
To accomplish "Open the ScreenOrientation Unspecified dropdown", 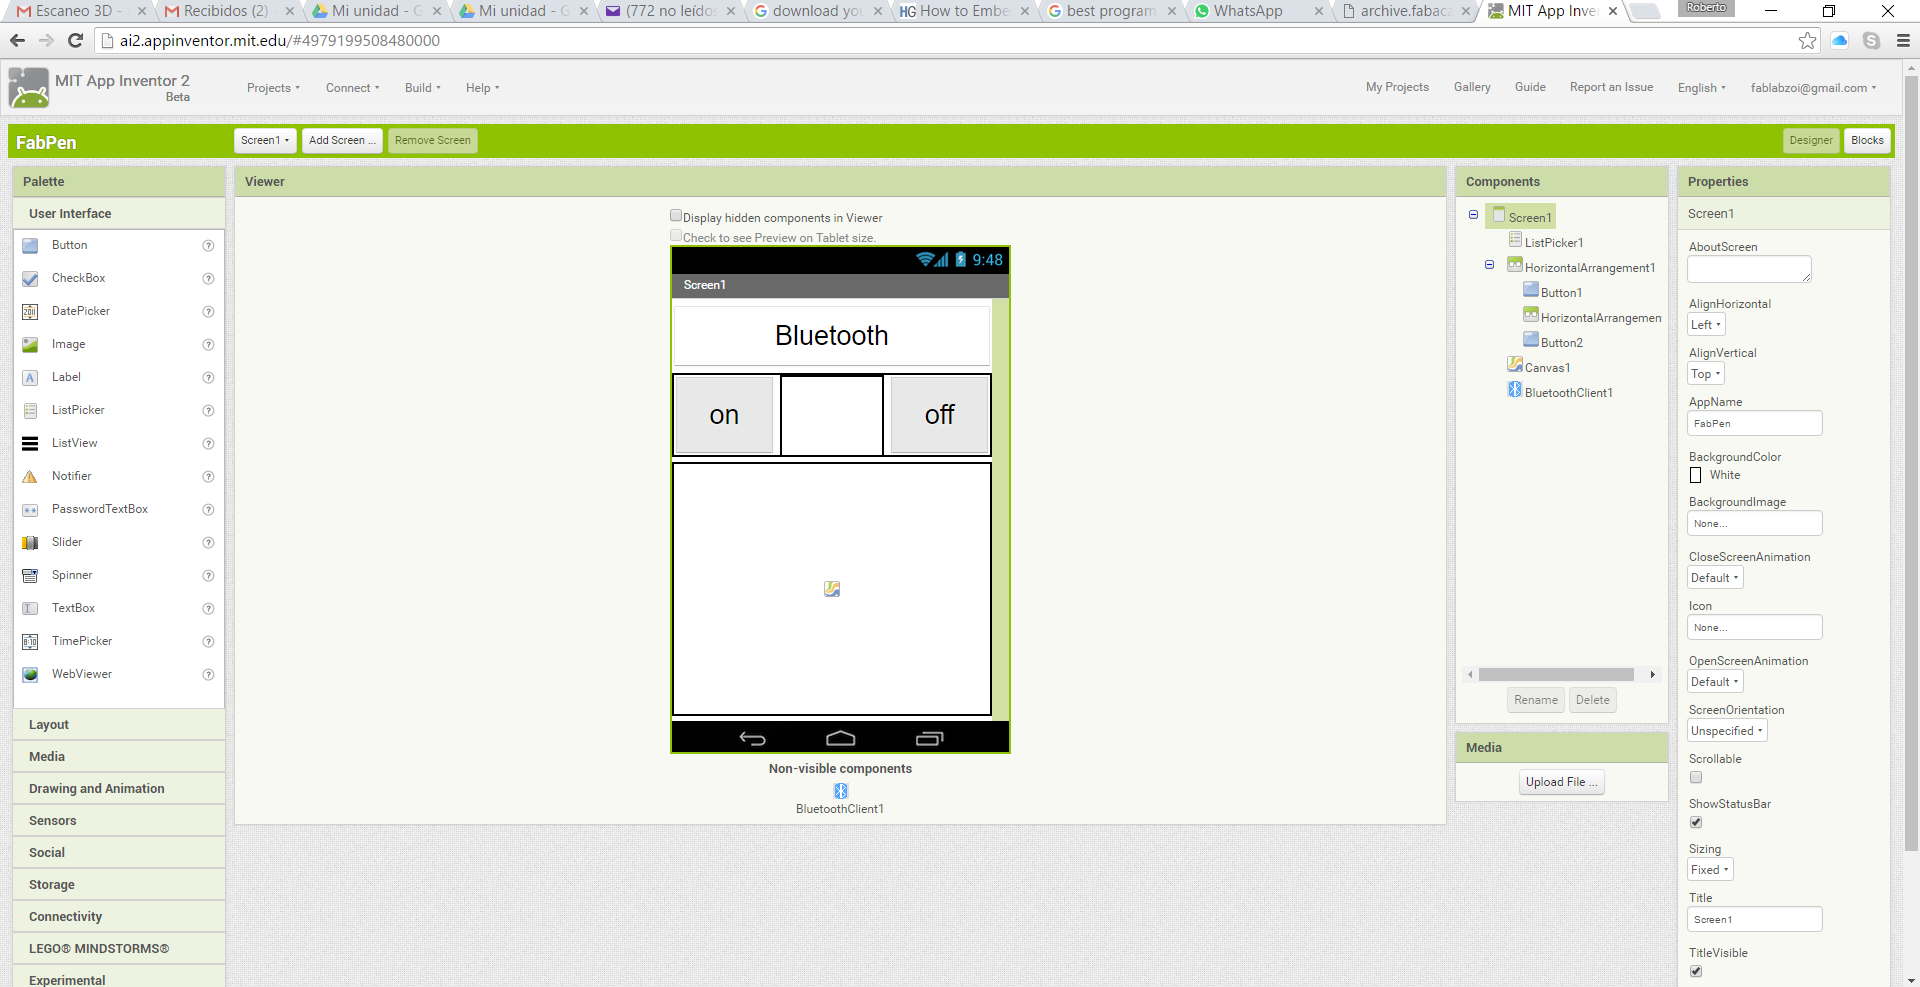I will click(1727, 731).
